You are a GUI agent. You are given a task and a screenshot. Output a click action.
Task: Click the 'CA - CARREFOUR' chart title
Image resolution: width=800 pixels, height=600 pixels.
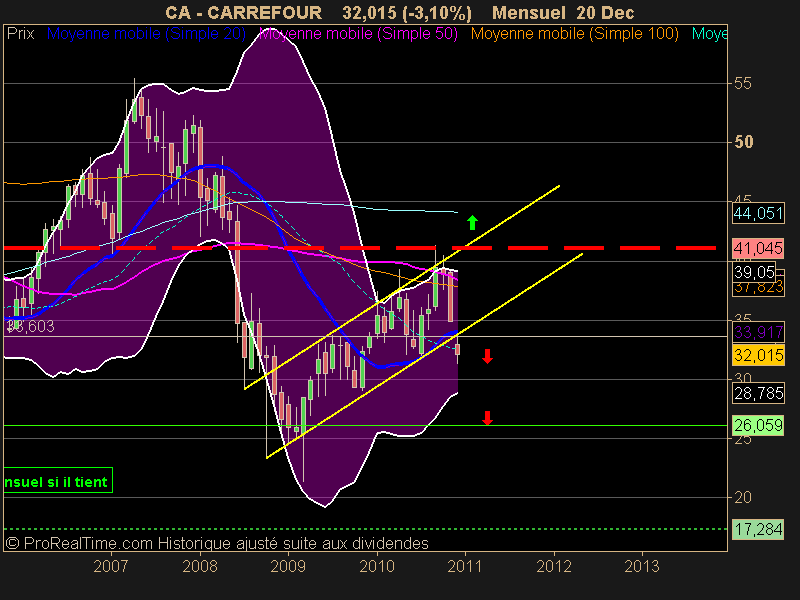pyautogui.click(x=243, y=12)
